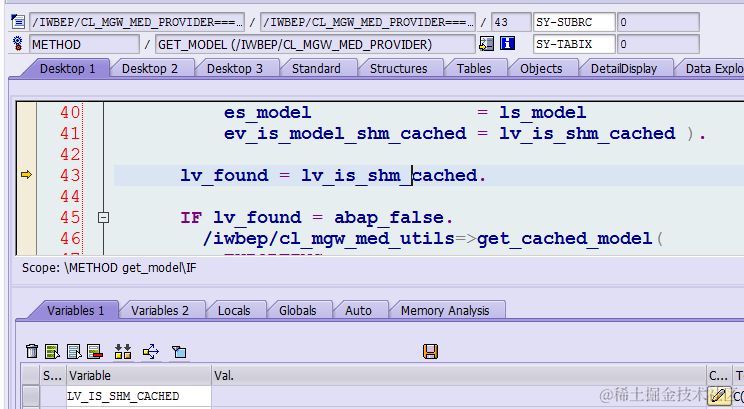Set breakpoint in margin at line 45
Image resolution: width=744 pixels, height=409 pixels.
click(26, 217)
